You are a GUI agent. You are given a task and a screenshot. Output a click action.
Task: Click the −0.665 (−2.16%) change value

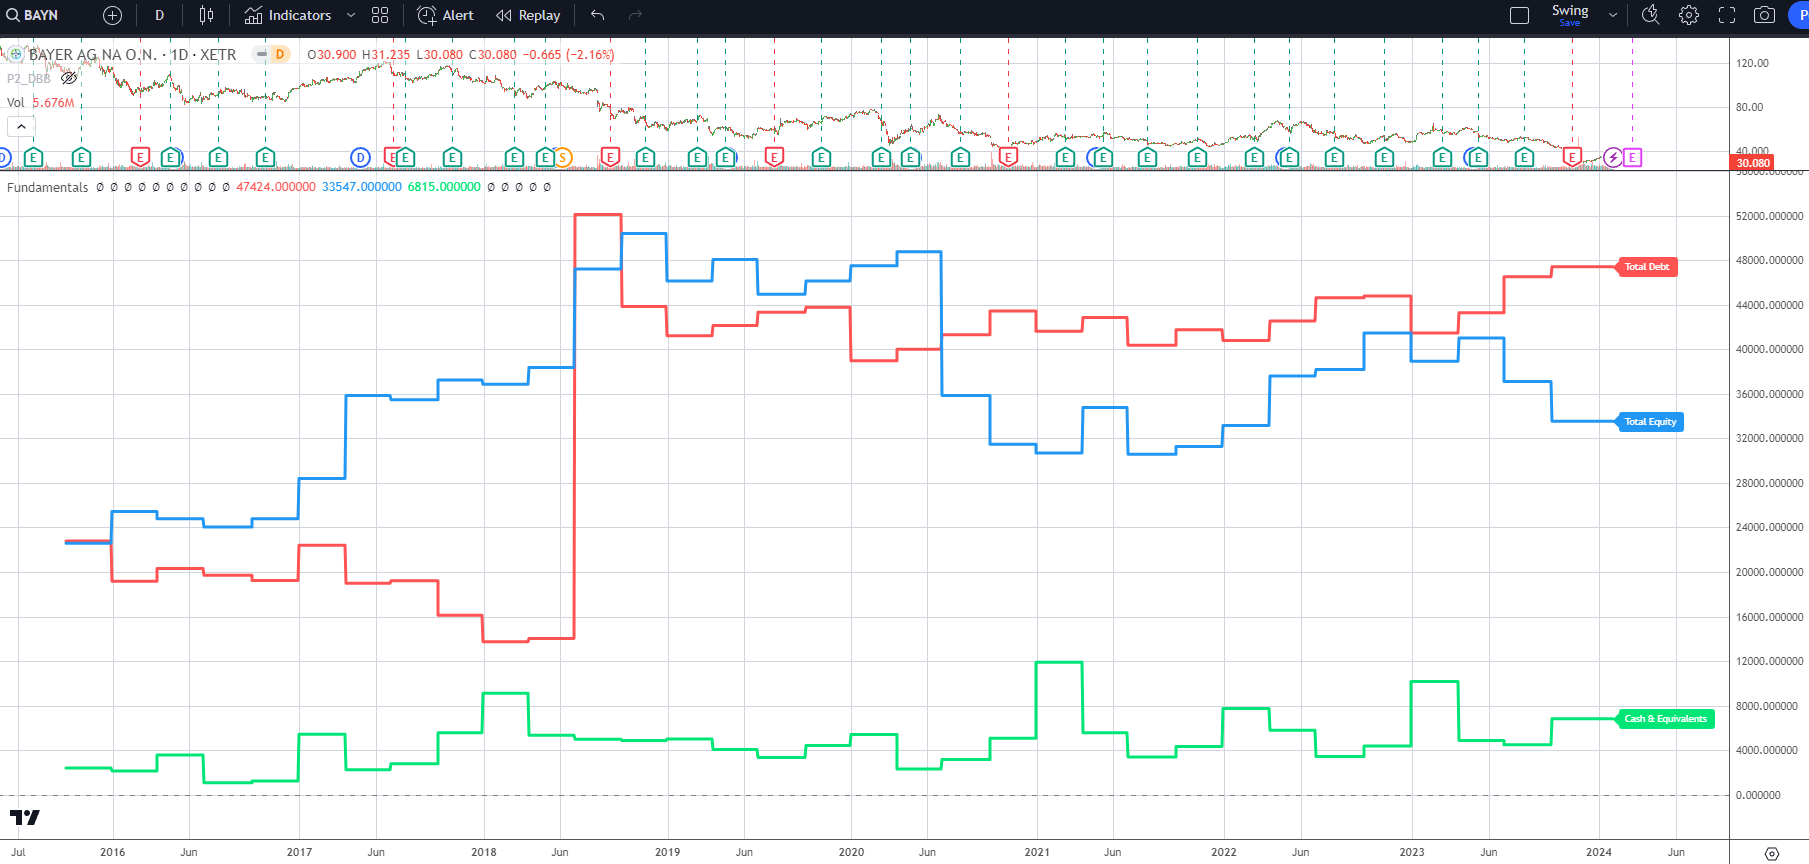pos(568,55)
